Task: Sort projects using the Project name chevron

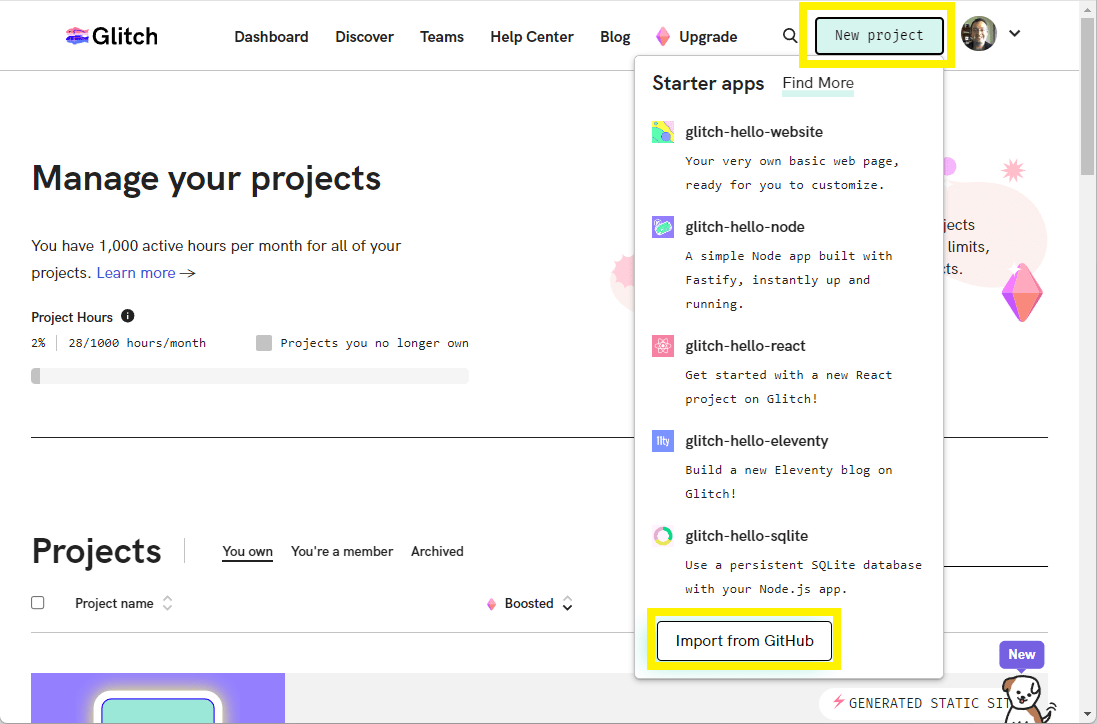Action: pos(167,603)
